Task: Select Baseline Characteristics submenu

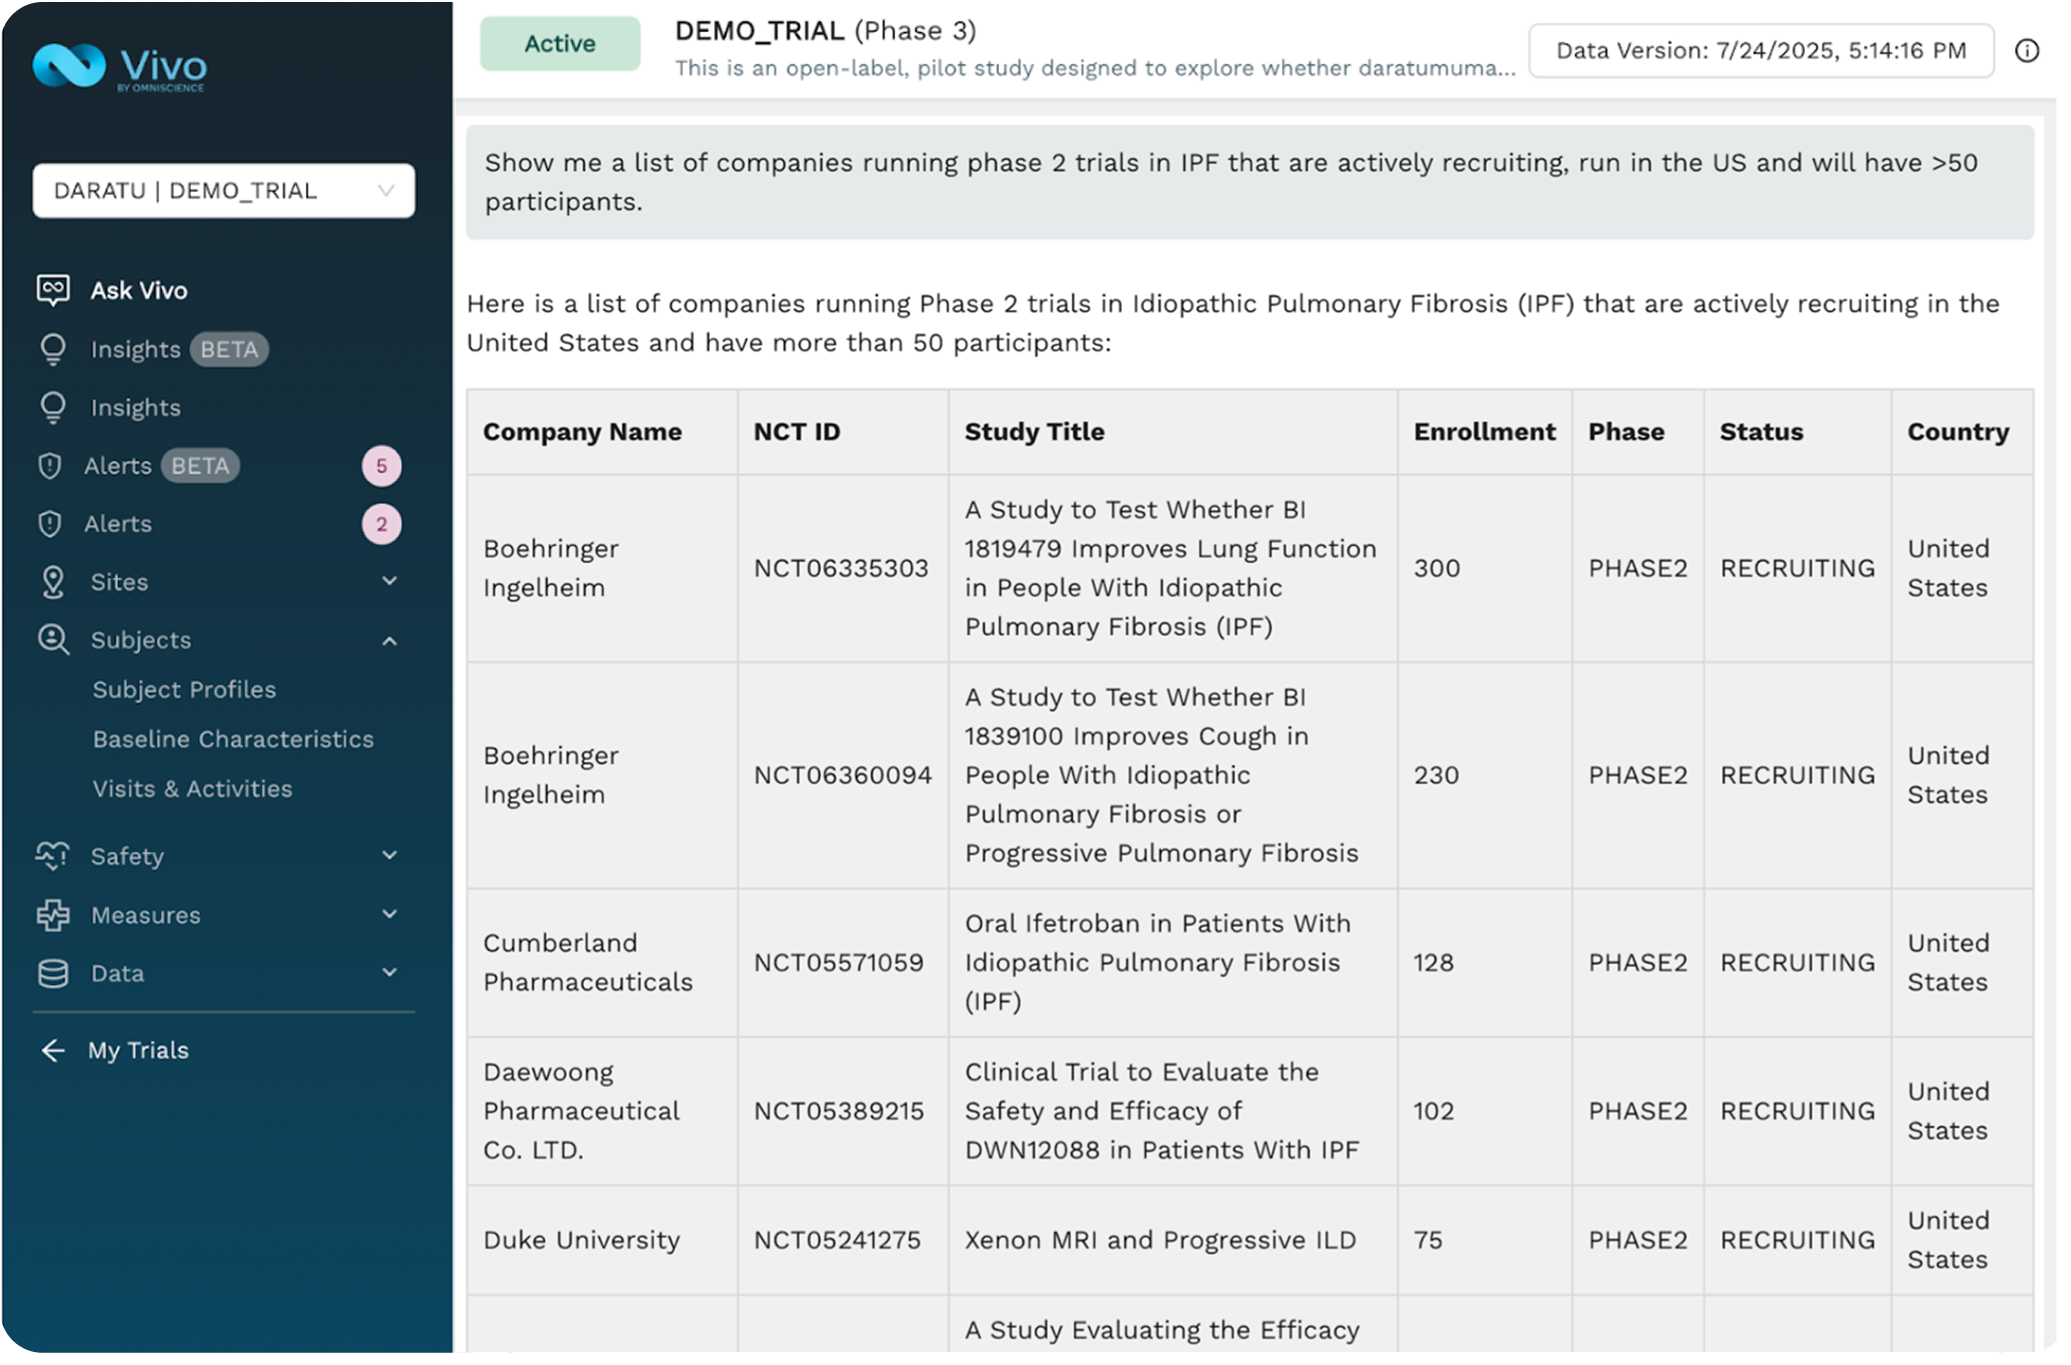Action: [x=233, y=739]
